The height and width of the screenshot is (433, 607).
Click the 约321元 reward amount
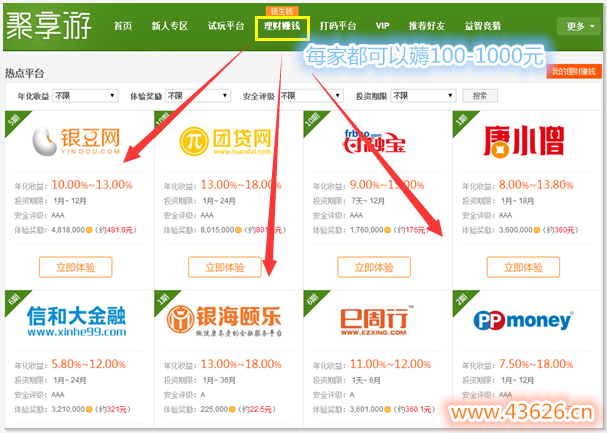[x=113, y=409]
